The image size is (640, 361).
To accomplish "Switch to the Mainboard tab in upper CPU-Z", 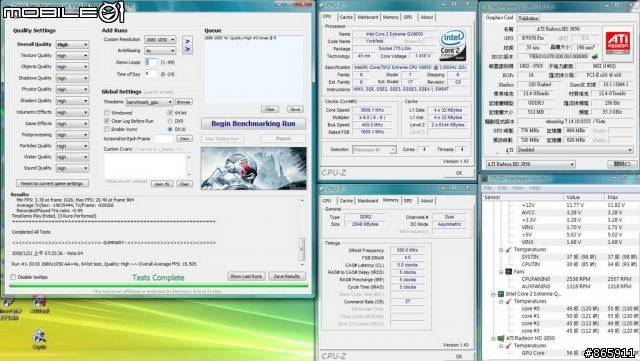I will [368, 17].
